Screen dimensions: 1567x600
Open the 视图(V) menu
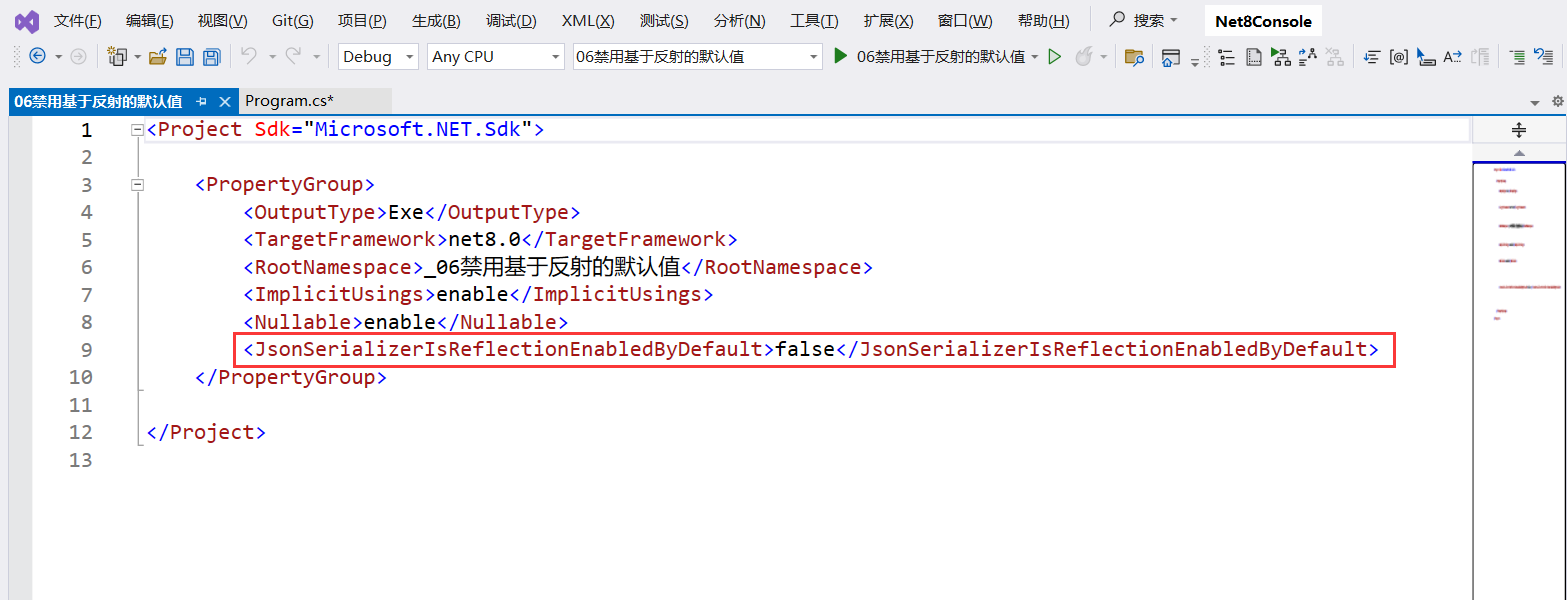[222, 21]
